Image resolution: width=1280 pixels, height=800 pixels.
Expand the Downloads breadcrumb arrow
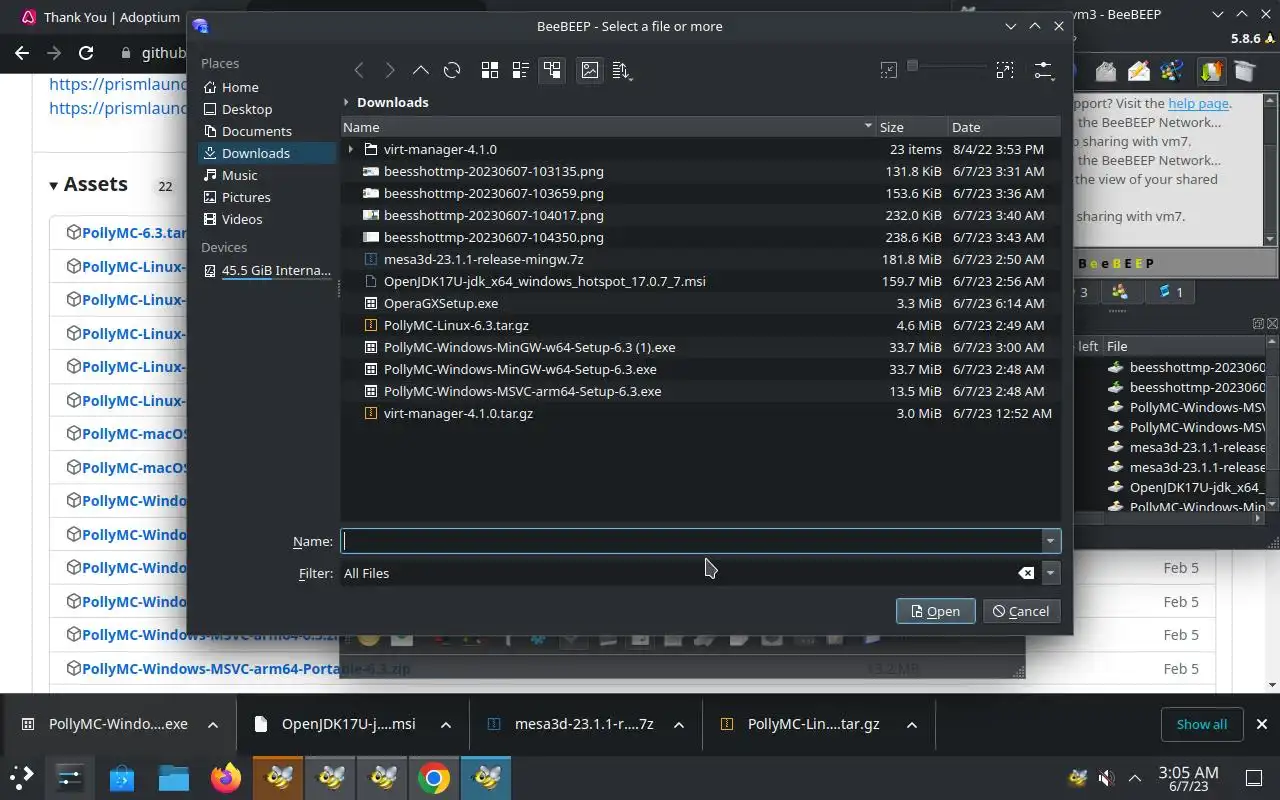[346, 102]
